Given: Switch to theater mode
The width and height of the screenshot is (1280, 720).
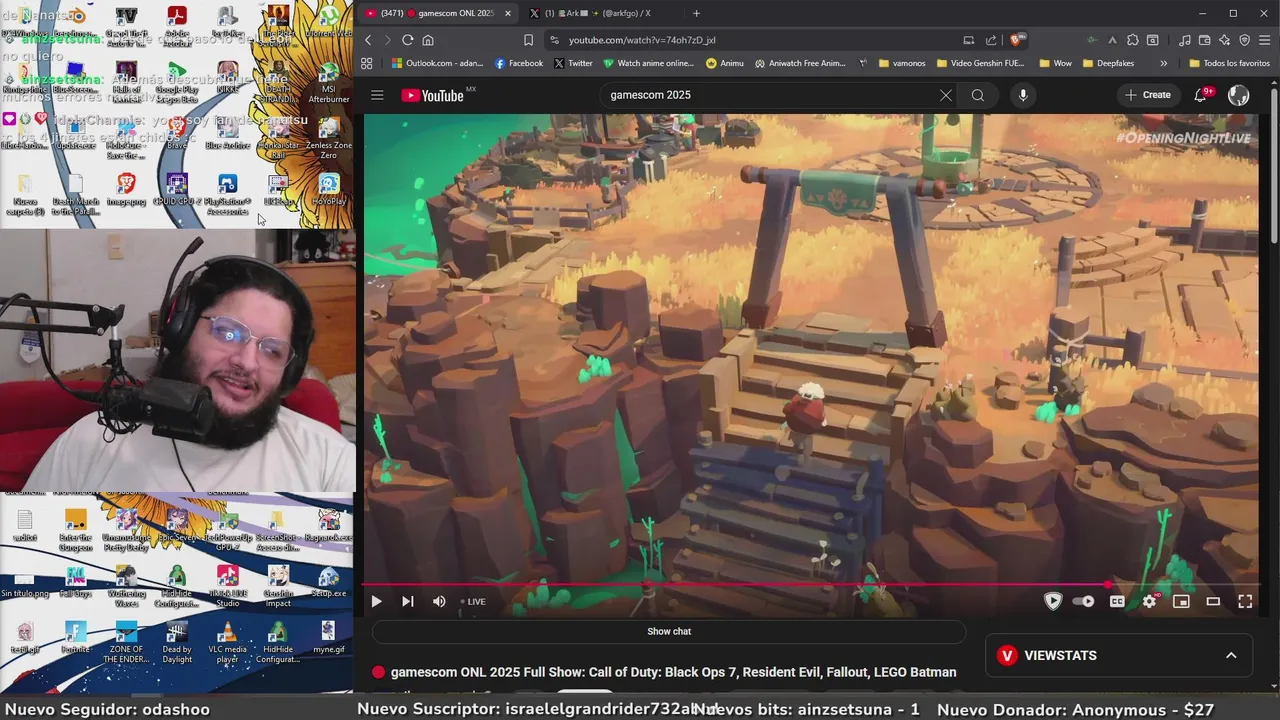Looking at the screenshot, I should tap(1213, 601).
